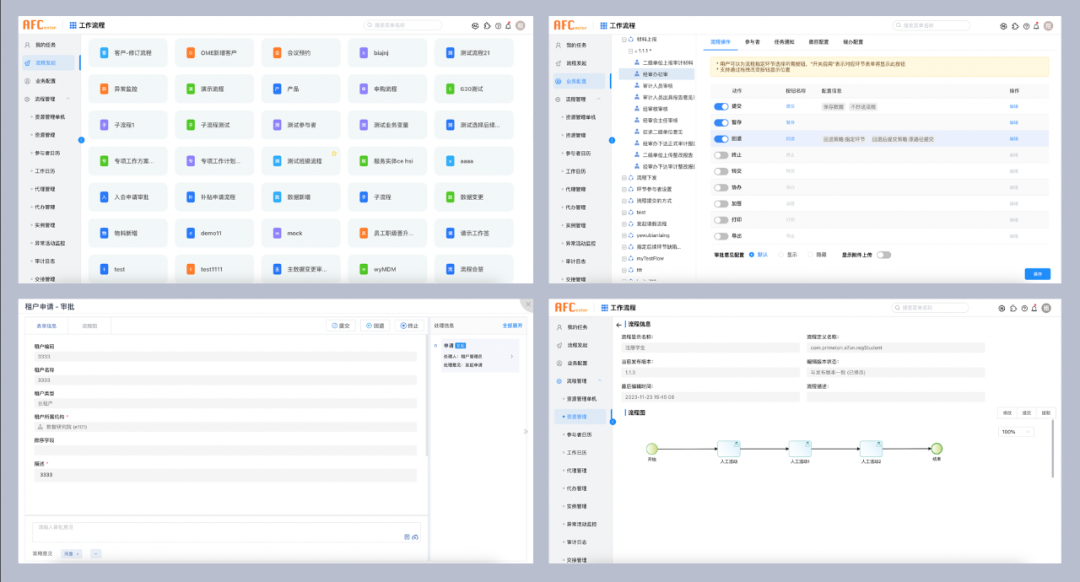
Task: Open 审计日志 in flow-info window sidebar
Action: (x=577, y=542)
